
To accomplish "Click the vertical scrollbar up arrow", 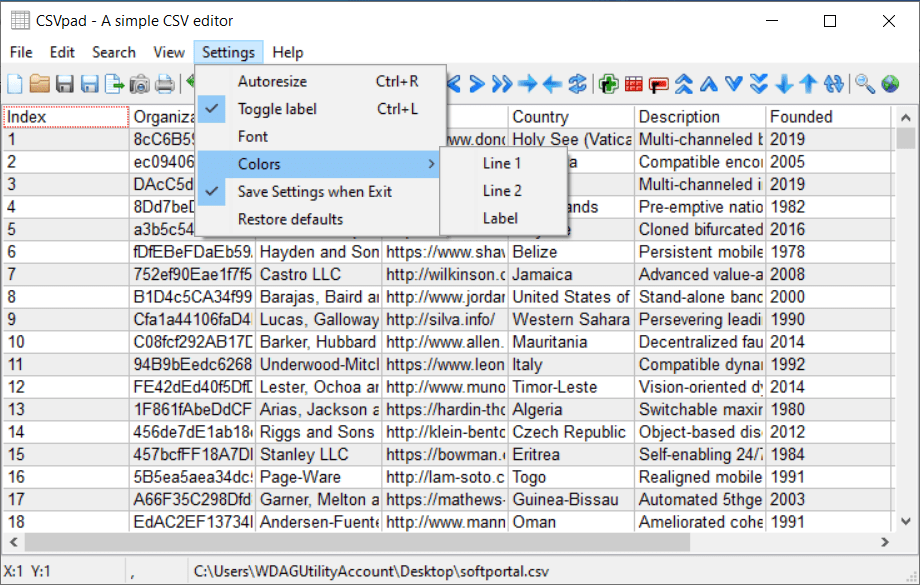I will pyautogui.click(x=905, y=117).
